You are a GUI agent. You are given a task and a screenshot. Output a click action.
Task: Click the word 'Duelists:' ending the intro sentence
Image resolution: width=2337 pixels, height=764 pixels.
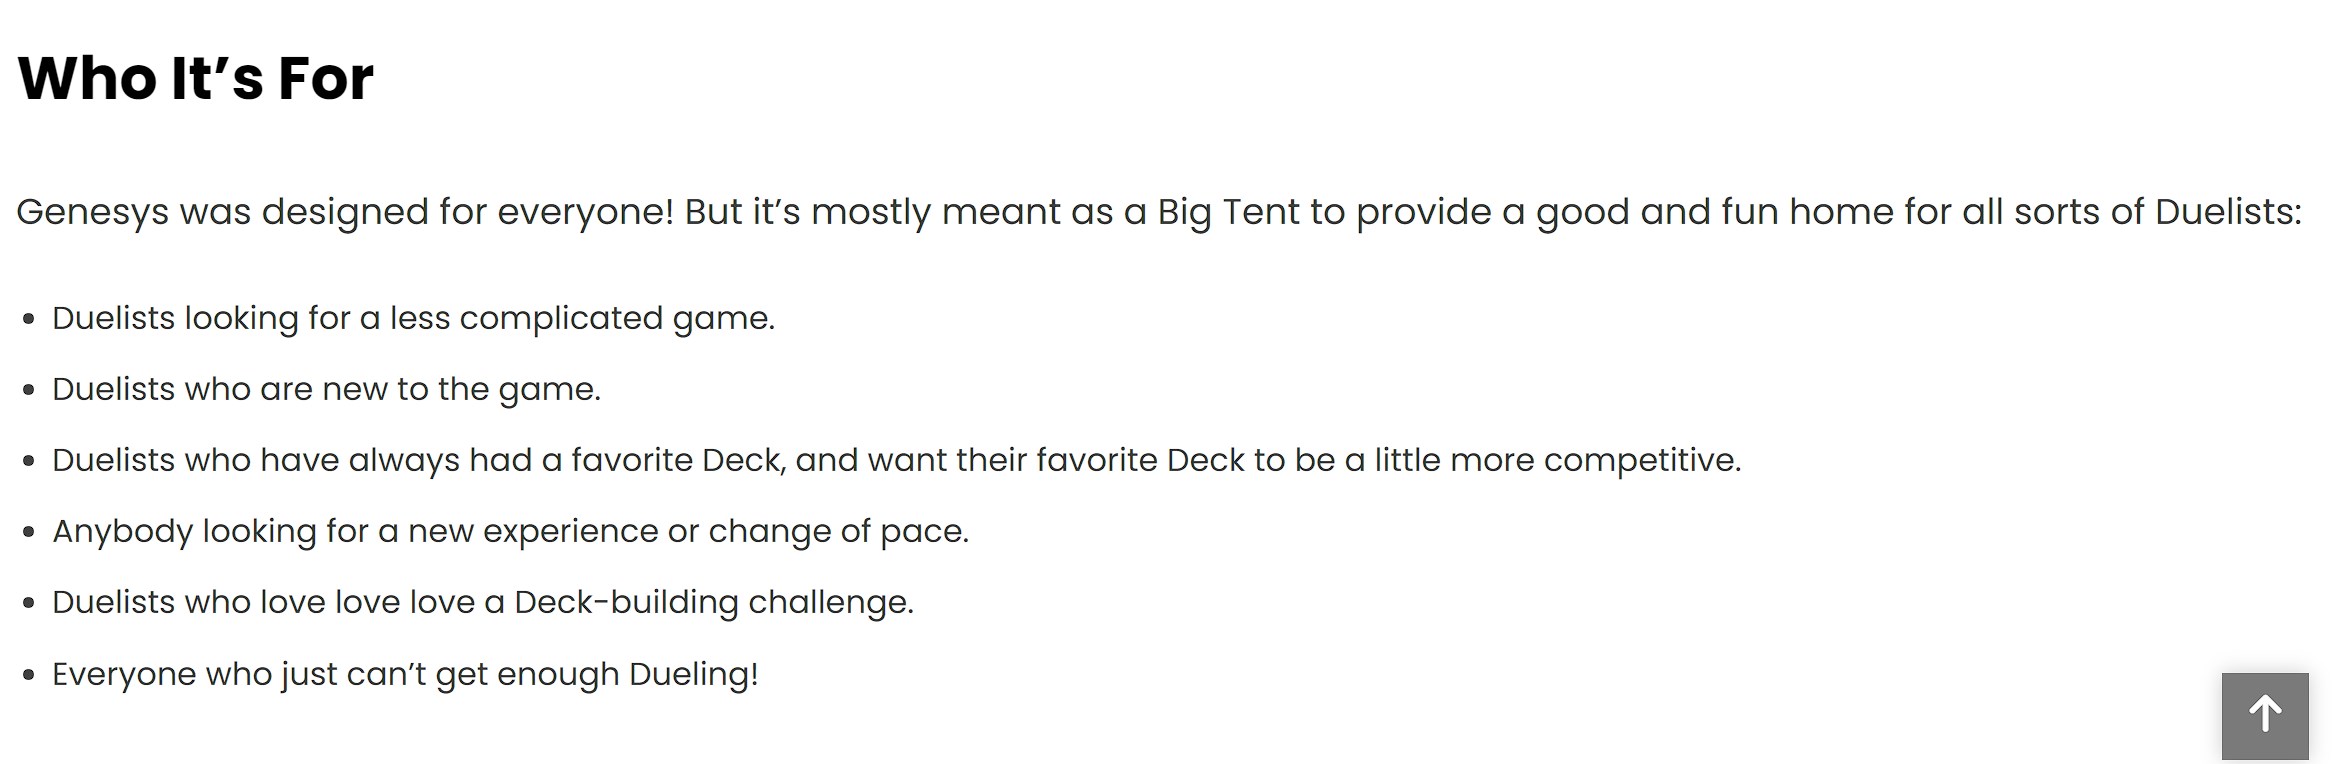[x=2229, y=212]
